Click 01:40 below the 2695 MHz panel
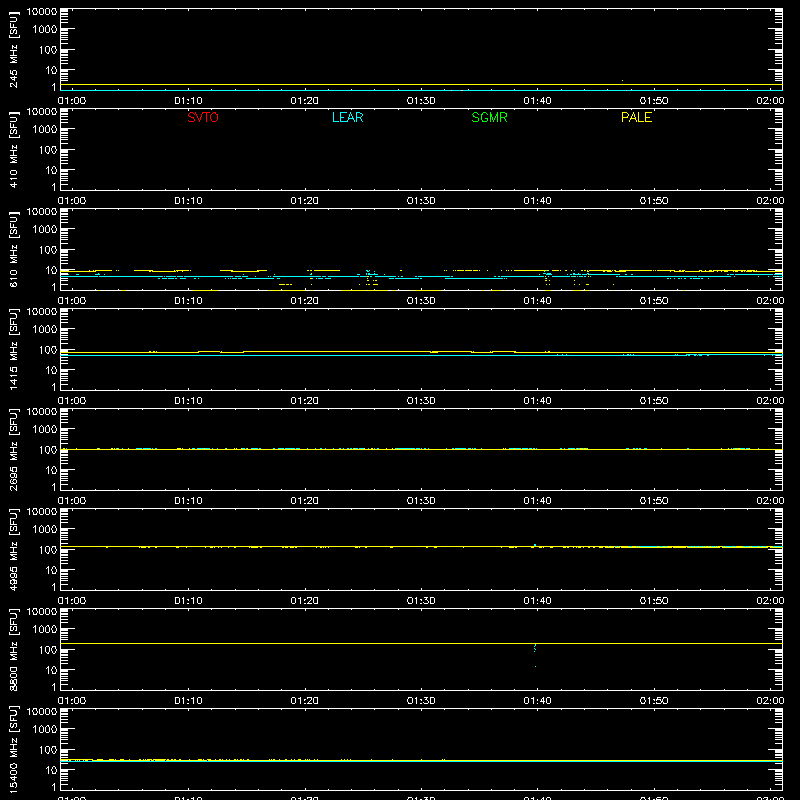The height and width of the screenshot is (800, 800). click(x=537, y=501)
